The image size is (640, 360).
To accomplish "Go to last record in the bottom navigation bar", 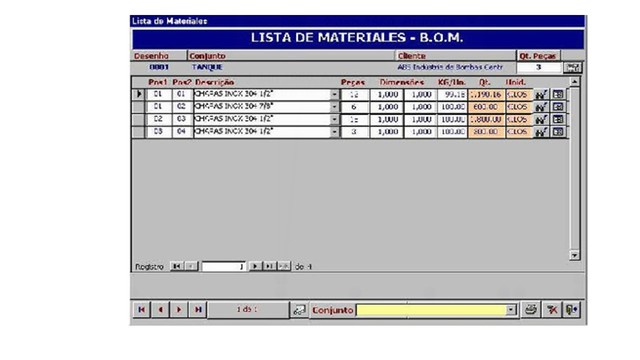I will (x=198, y=310).
